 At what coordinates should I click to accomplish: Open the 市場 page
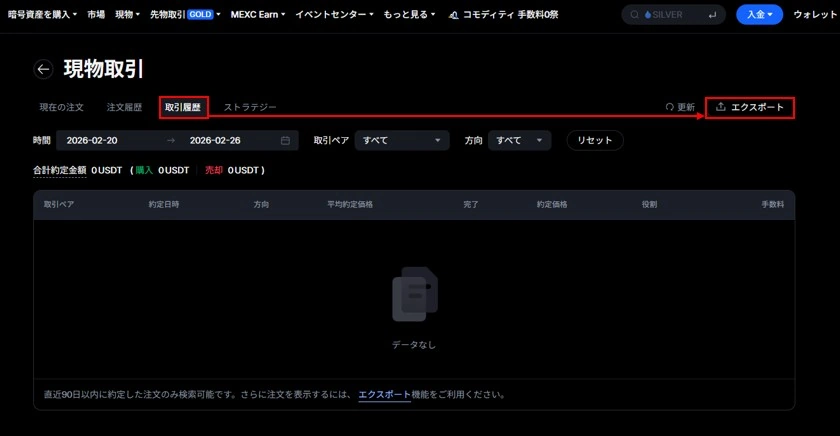point(96,14)
